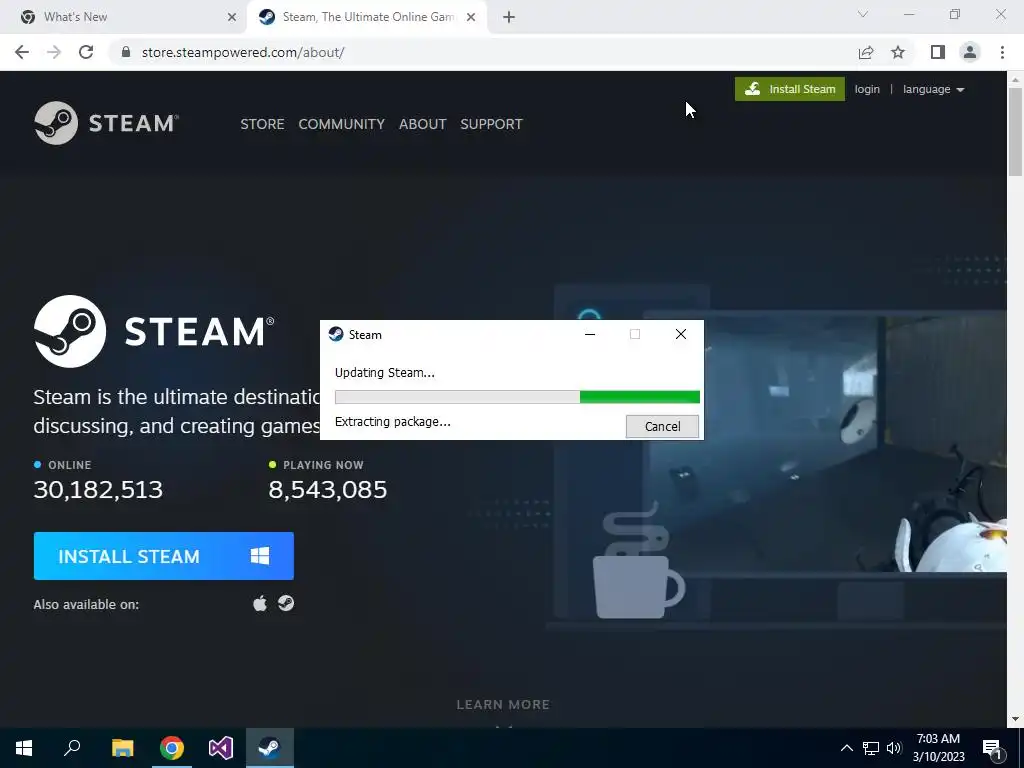Open Chrome tab search chevron
Image resolution: width=1024 pixels, height=768 pixels.
(x=863, y=14)
